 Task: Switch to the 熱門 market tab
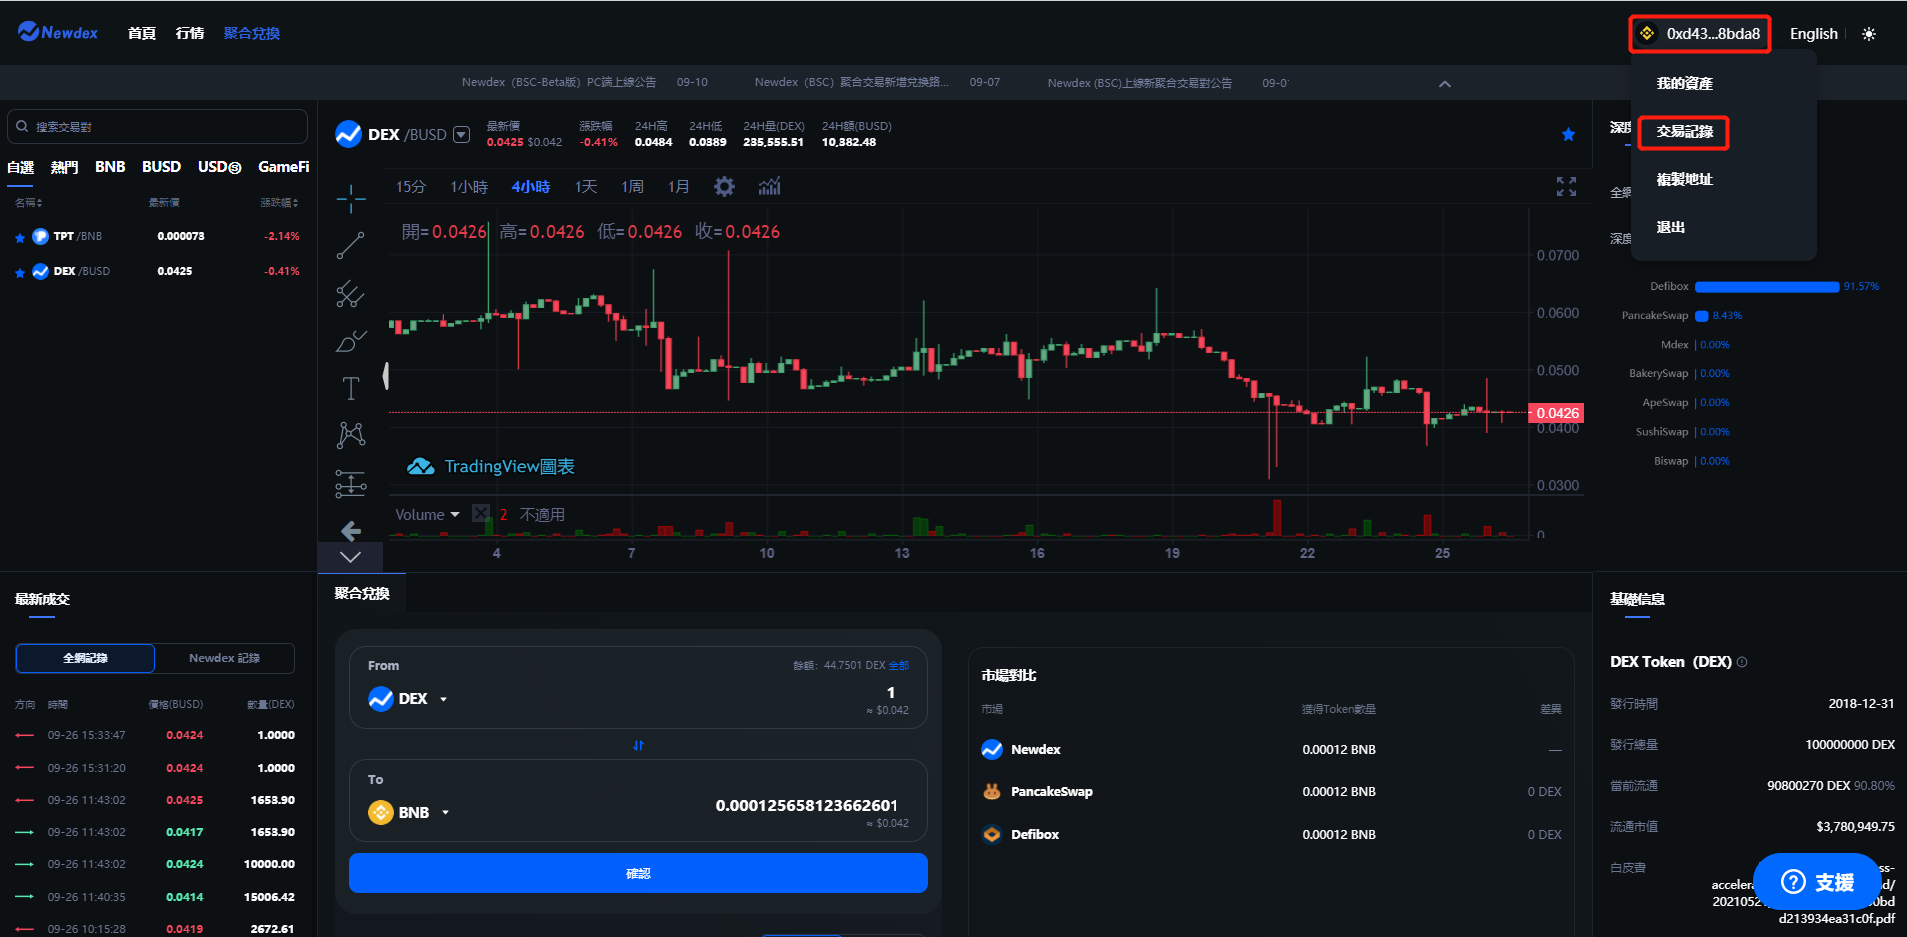64,167
